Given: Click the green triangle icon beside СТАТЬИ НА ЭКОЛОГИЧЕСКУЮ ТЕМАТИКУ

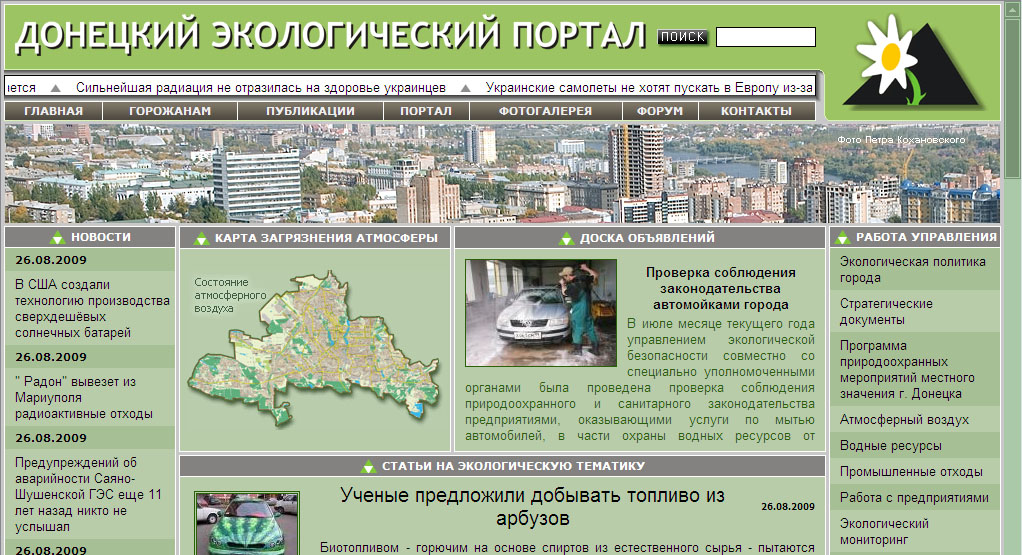Looking at the screenshot, I should (x=368, y=466).
